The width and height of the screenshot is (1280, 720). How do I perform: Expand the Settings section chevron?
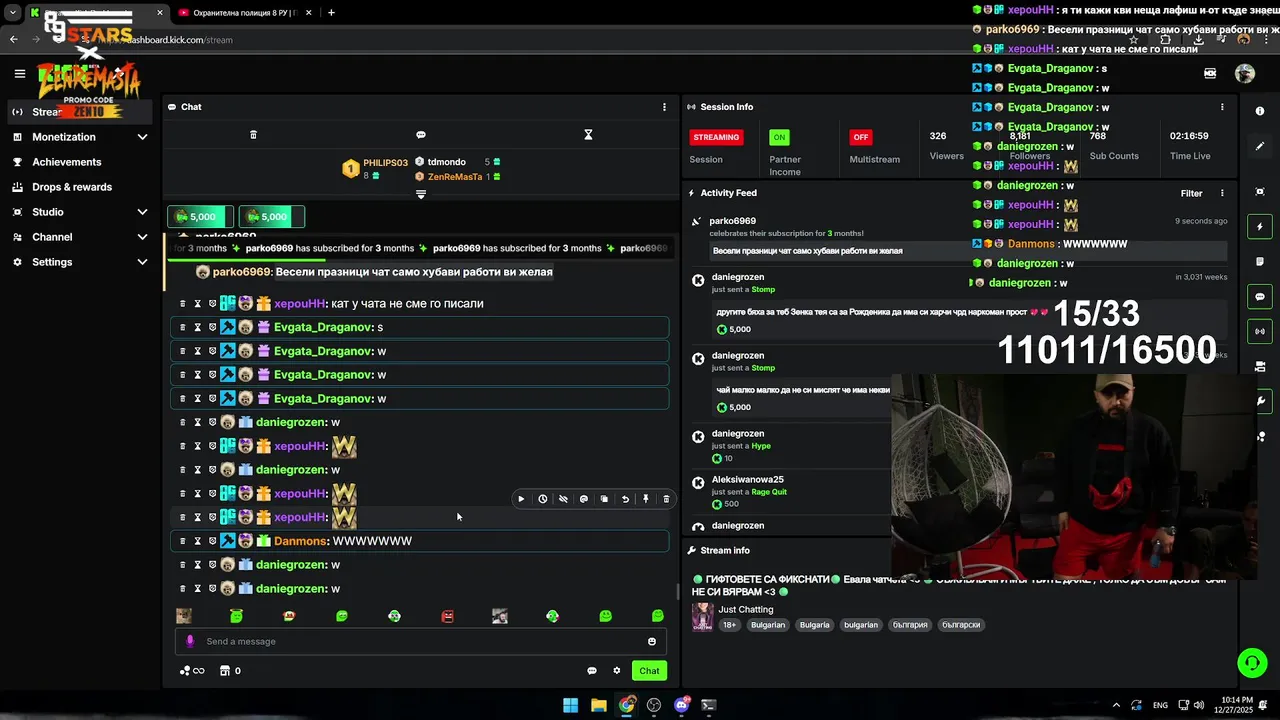142,262
